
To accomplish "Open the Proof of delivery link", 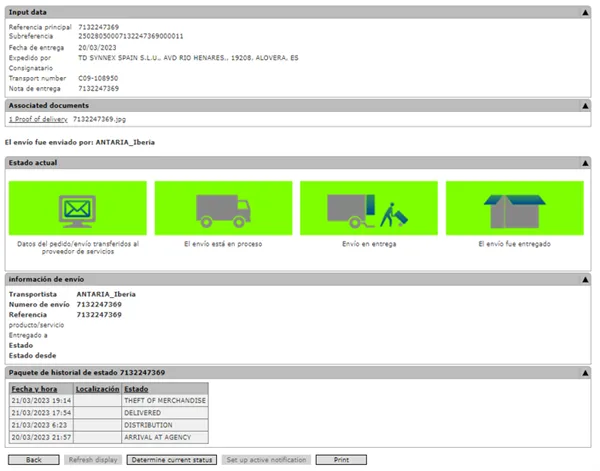I will tap(37, 119).
